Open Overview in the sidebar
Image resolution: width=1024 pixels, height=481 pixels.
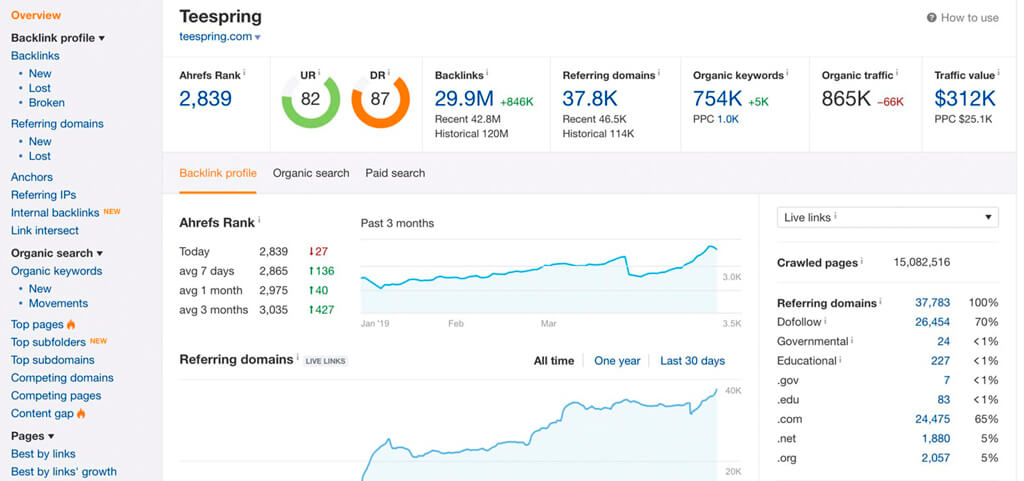(x=36, y=15)
